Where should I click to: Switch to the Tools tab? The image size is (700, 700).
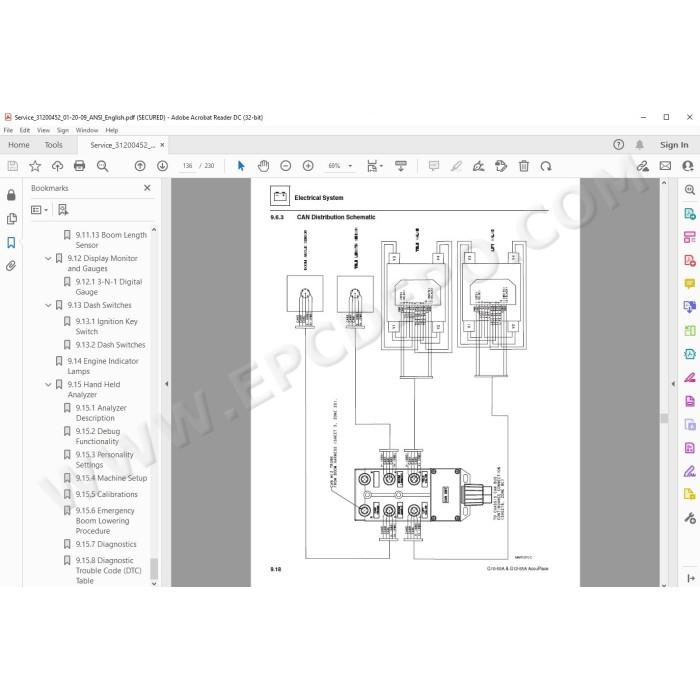pyautogui.click(x=53, y=145)
